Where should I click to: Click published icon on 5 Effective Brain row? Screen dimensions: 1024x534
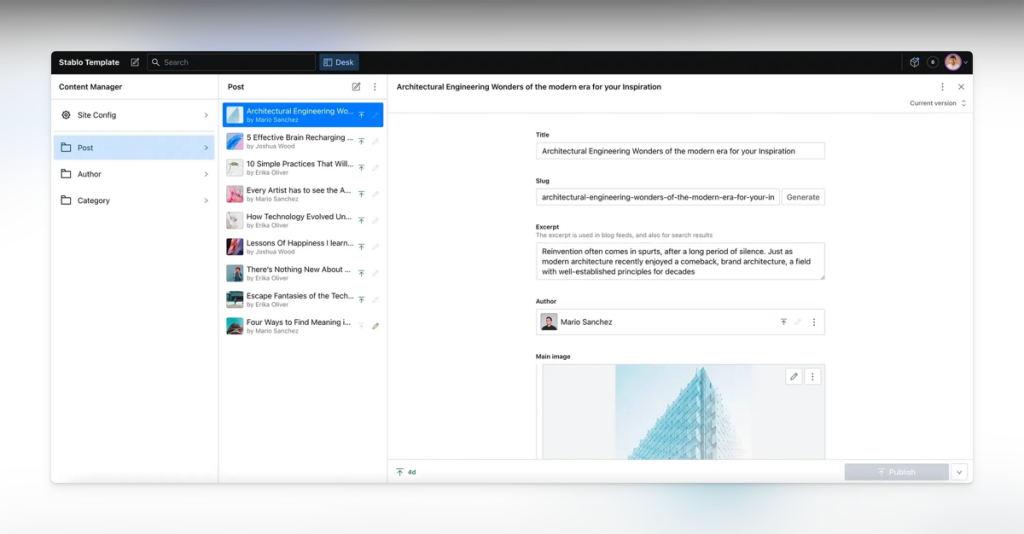(x=361, y=142)
